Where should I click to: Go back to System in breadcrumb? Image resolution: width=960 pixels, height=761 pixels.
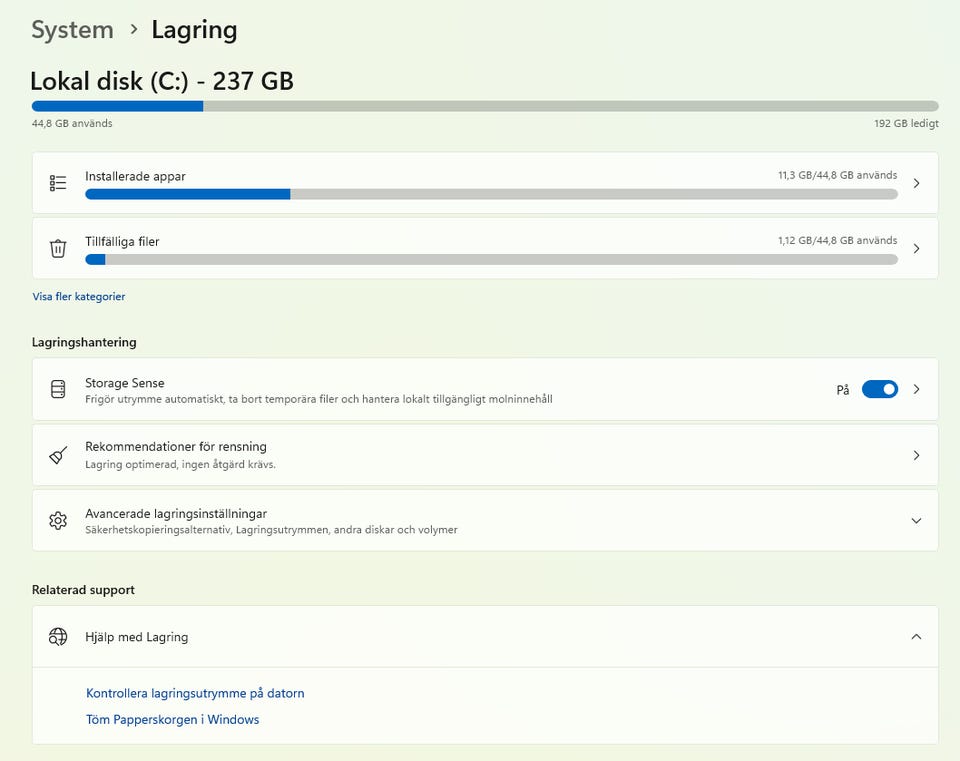pyautogui.click(x=72, y=29)
